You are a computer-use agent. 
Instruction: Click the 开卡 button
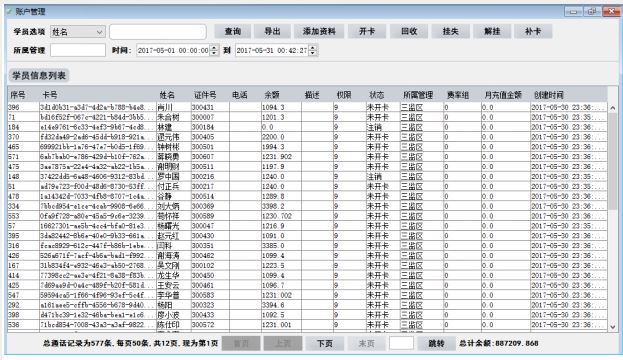click(x=367, y=31)
